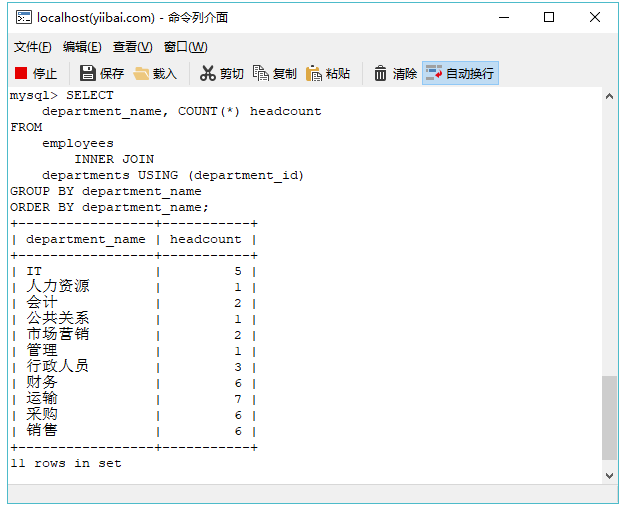This screenshot has width=626, height=509.
Task: Click the Clear (清除) trash can icon
Action: pos(380,73)
